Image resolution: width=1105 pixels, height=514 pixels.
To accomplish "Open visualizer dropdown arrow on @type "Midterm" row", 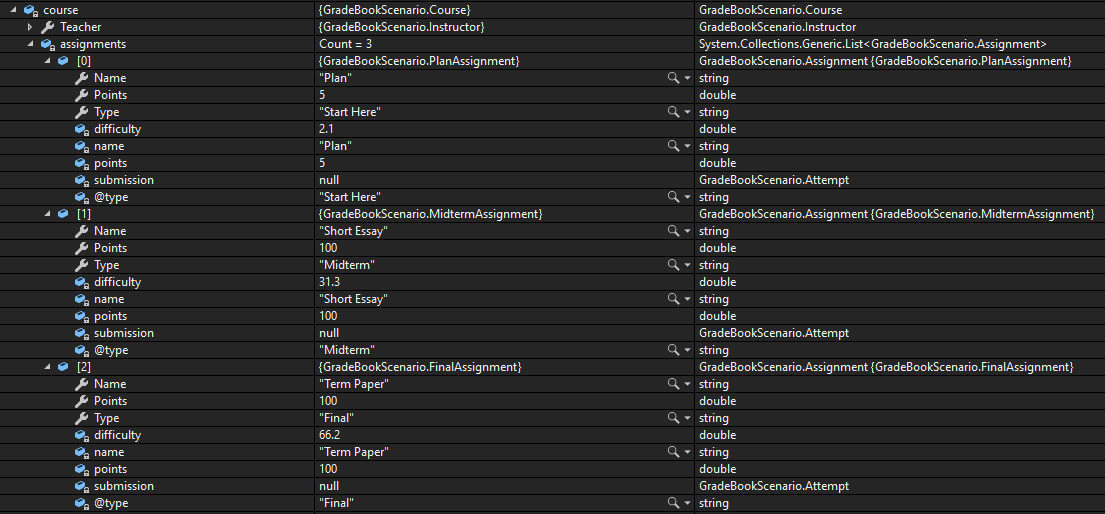I will [x=687, y=350].
